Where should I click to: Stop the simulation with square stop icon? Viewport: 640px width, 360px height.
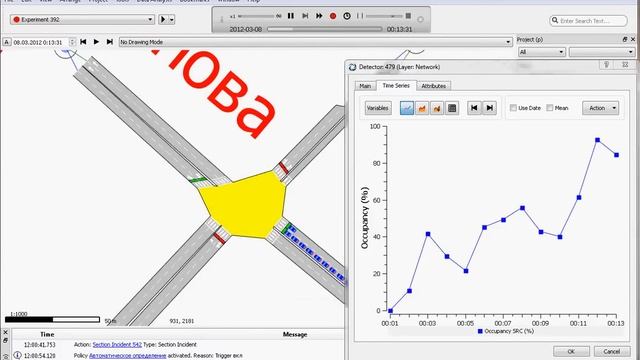click(408, 16)
